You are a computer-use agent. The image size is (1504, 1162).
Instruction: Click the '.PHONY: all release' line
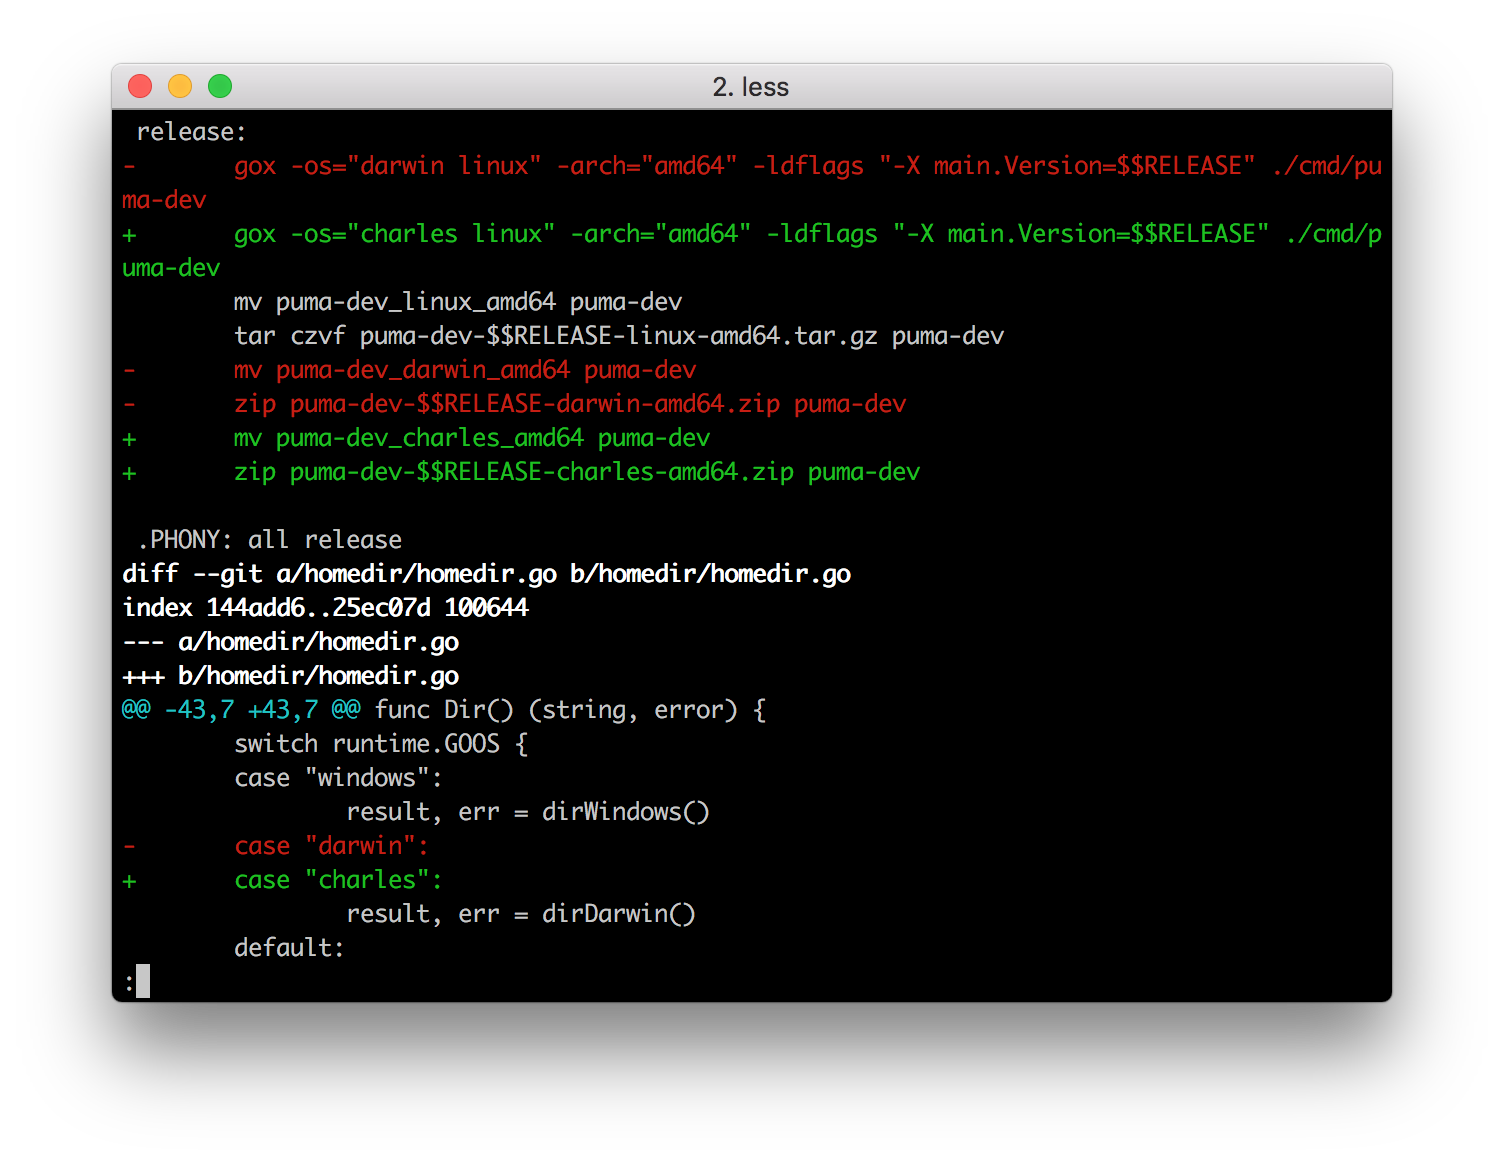point(270,540)
